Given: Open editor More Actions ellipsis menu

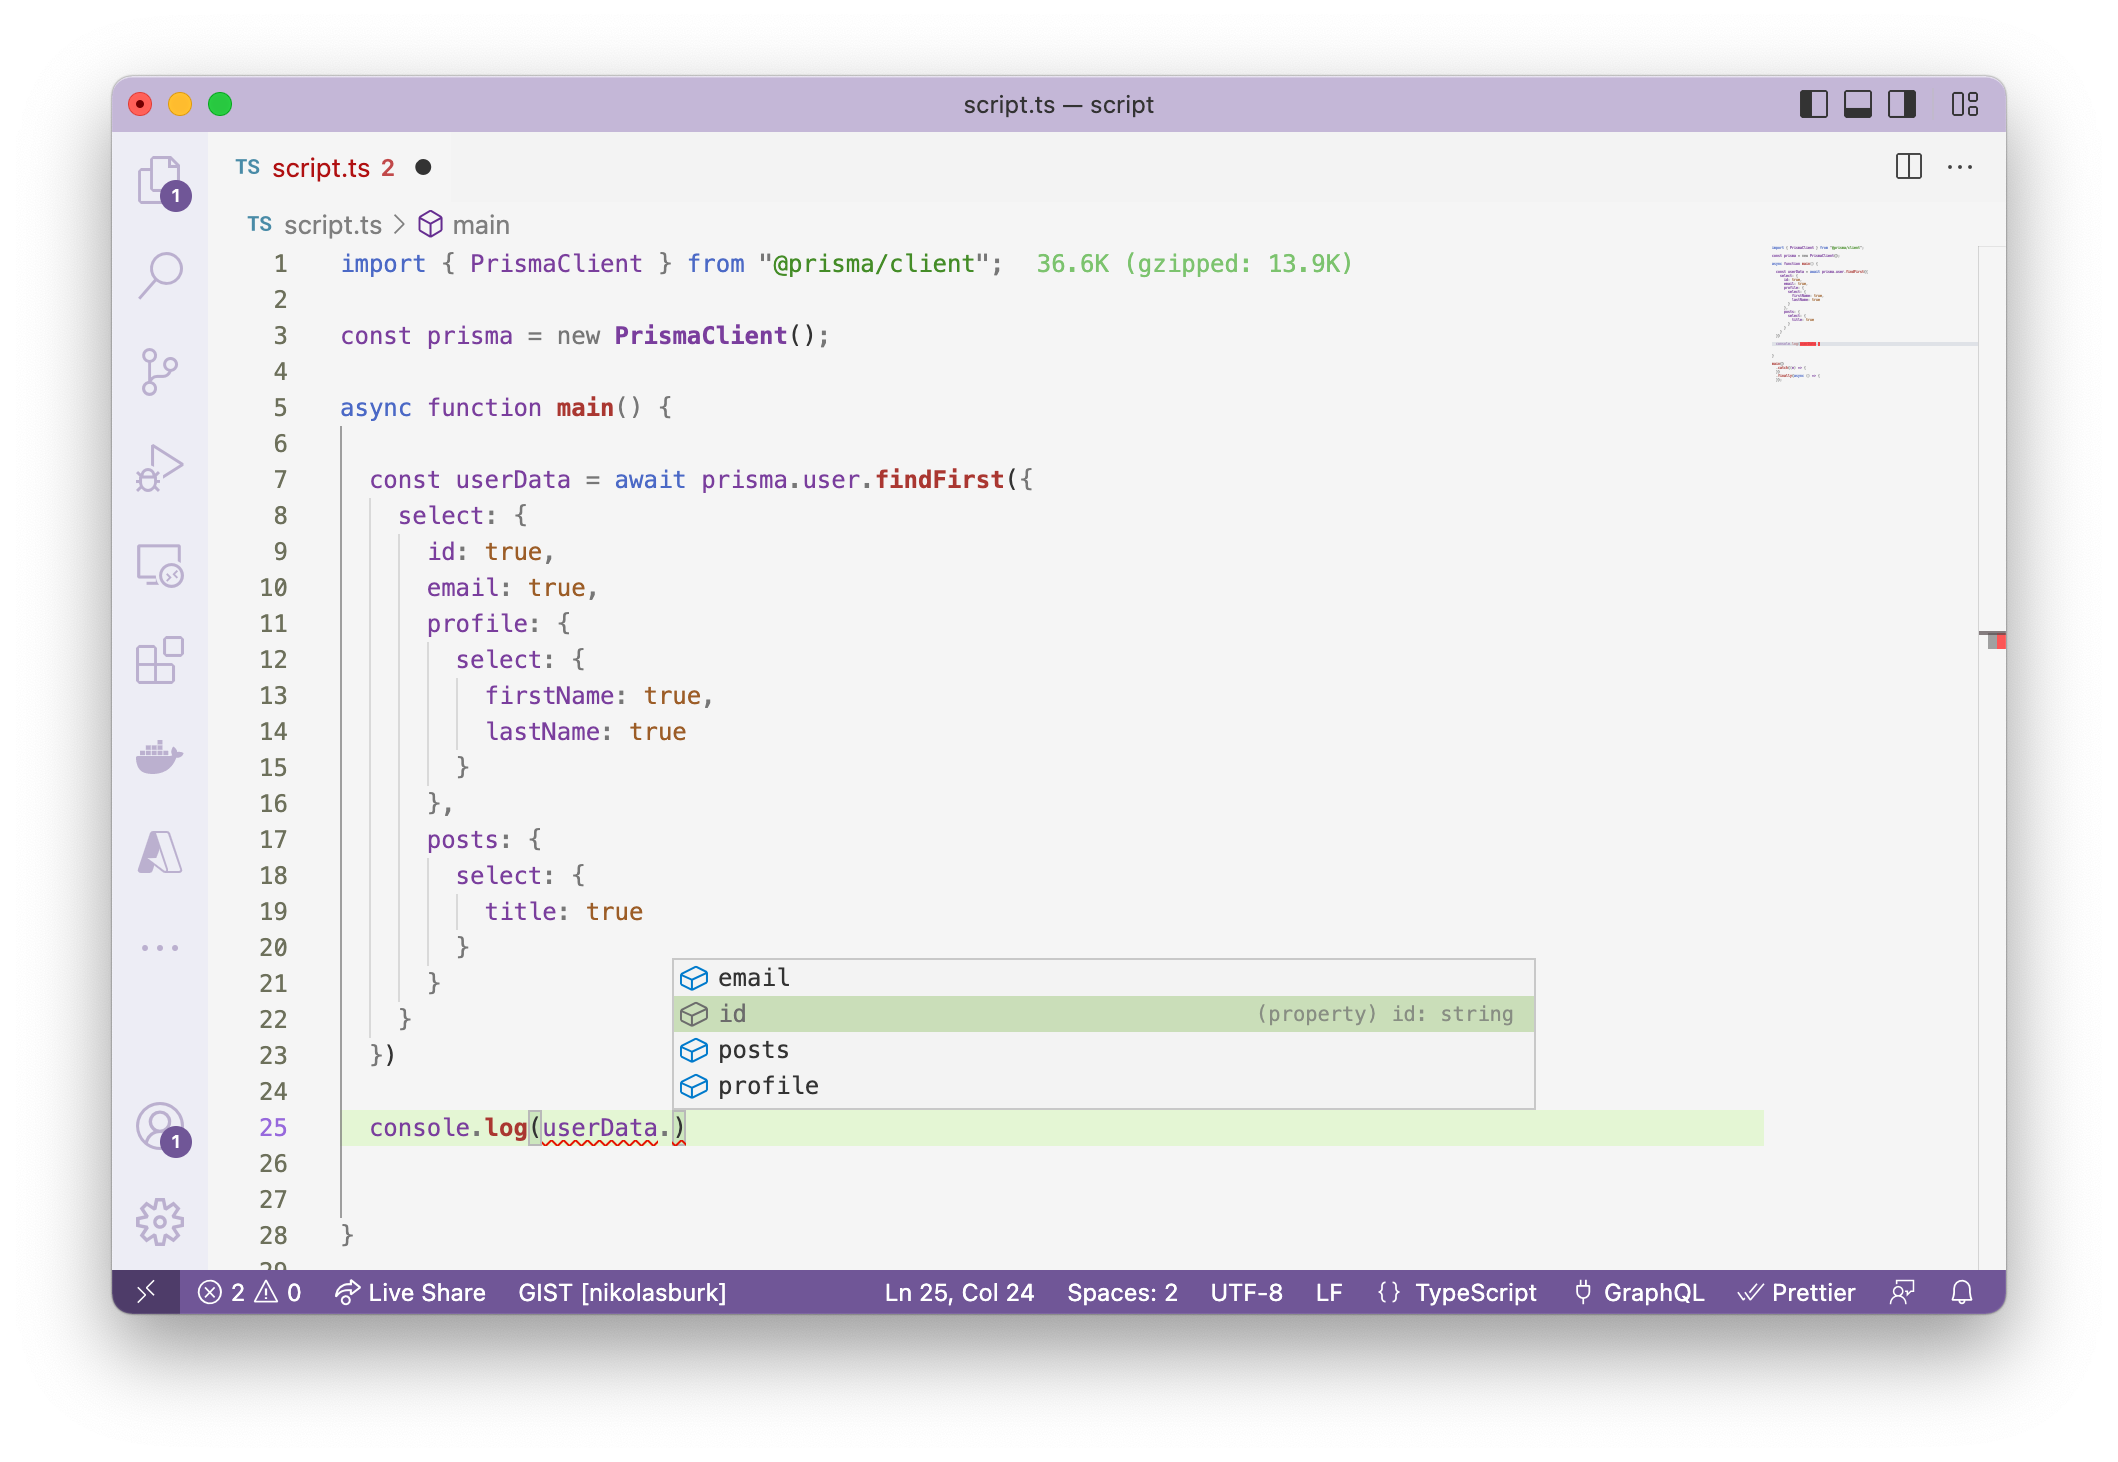Looking at the screenshot, I should pyautogui.click(x=1959, y=167).
